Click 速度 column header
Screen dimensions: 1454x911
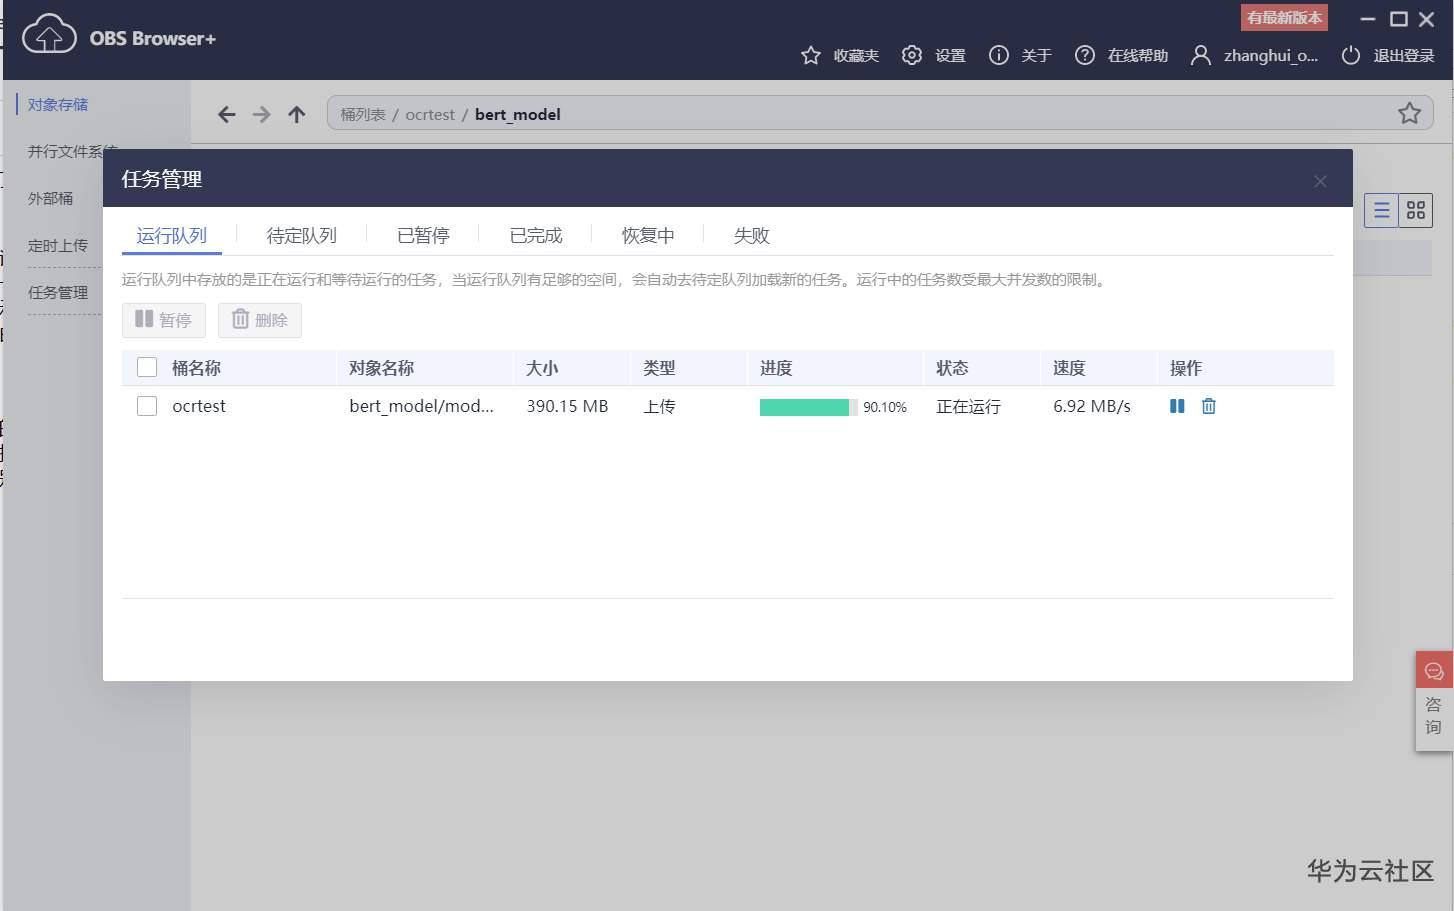(1069, 368)
